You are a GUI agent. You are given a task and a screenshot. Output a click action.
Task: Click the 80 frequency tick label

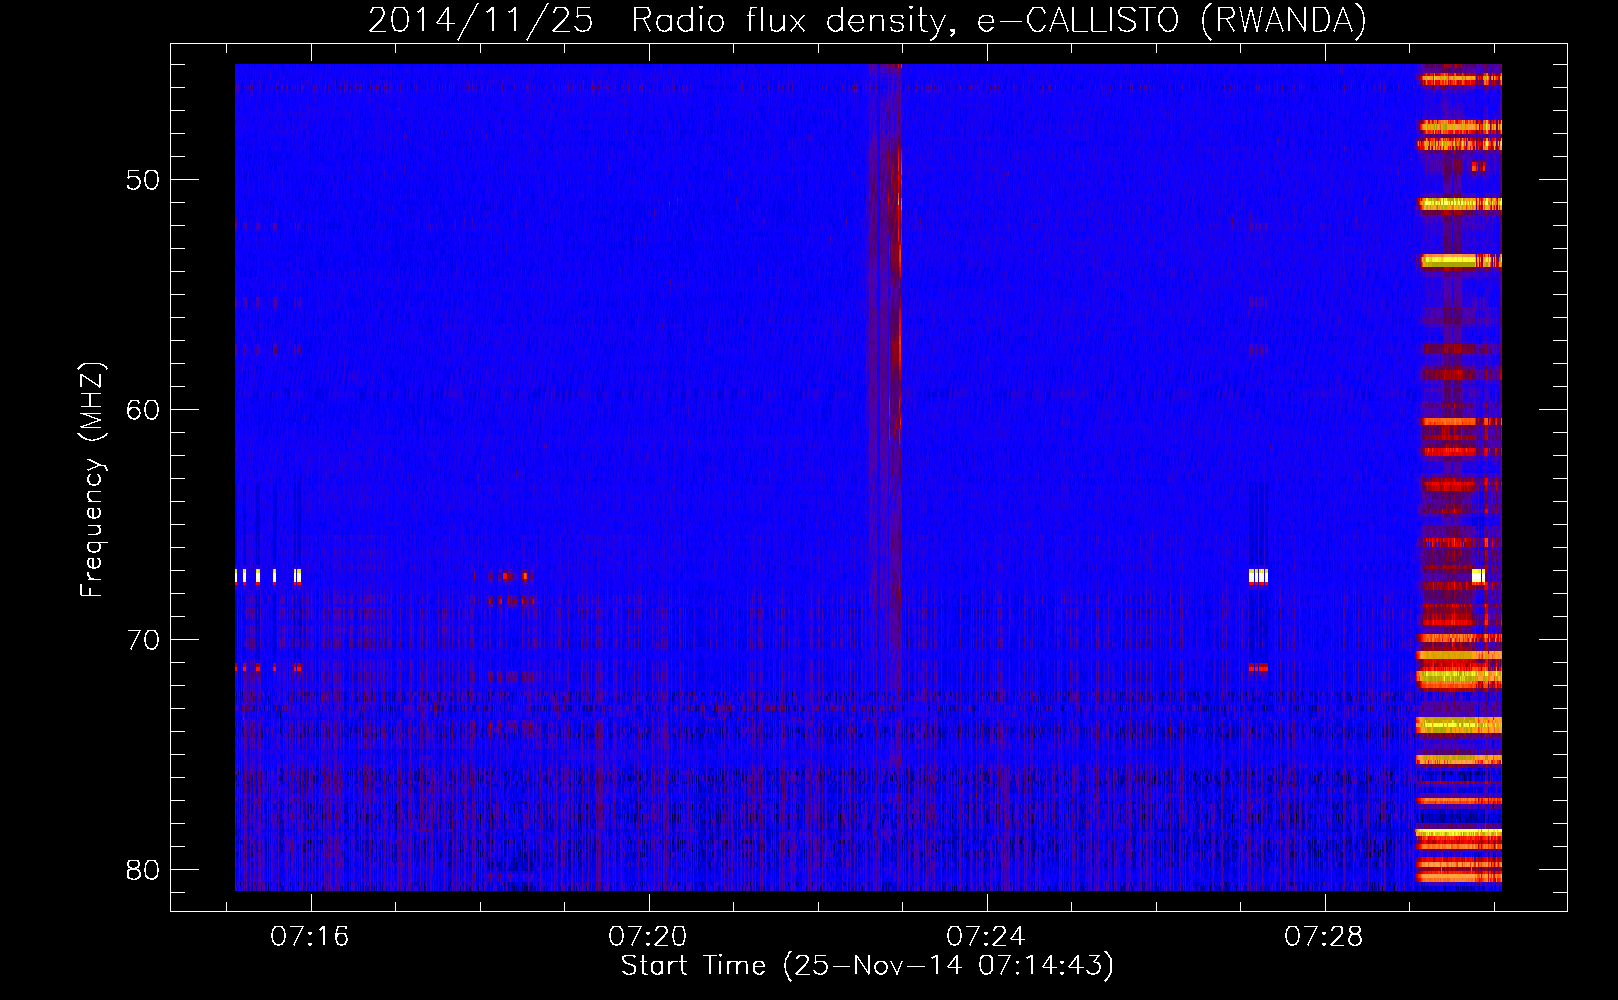point(143,870)
